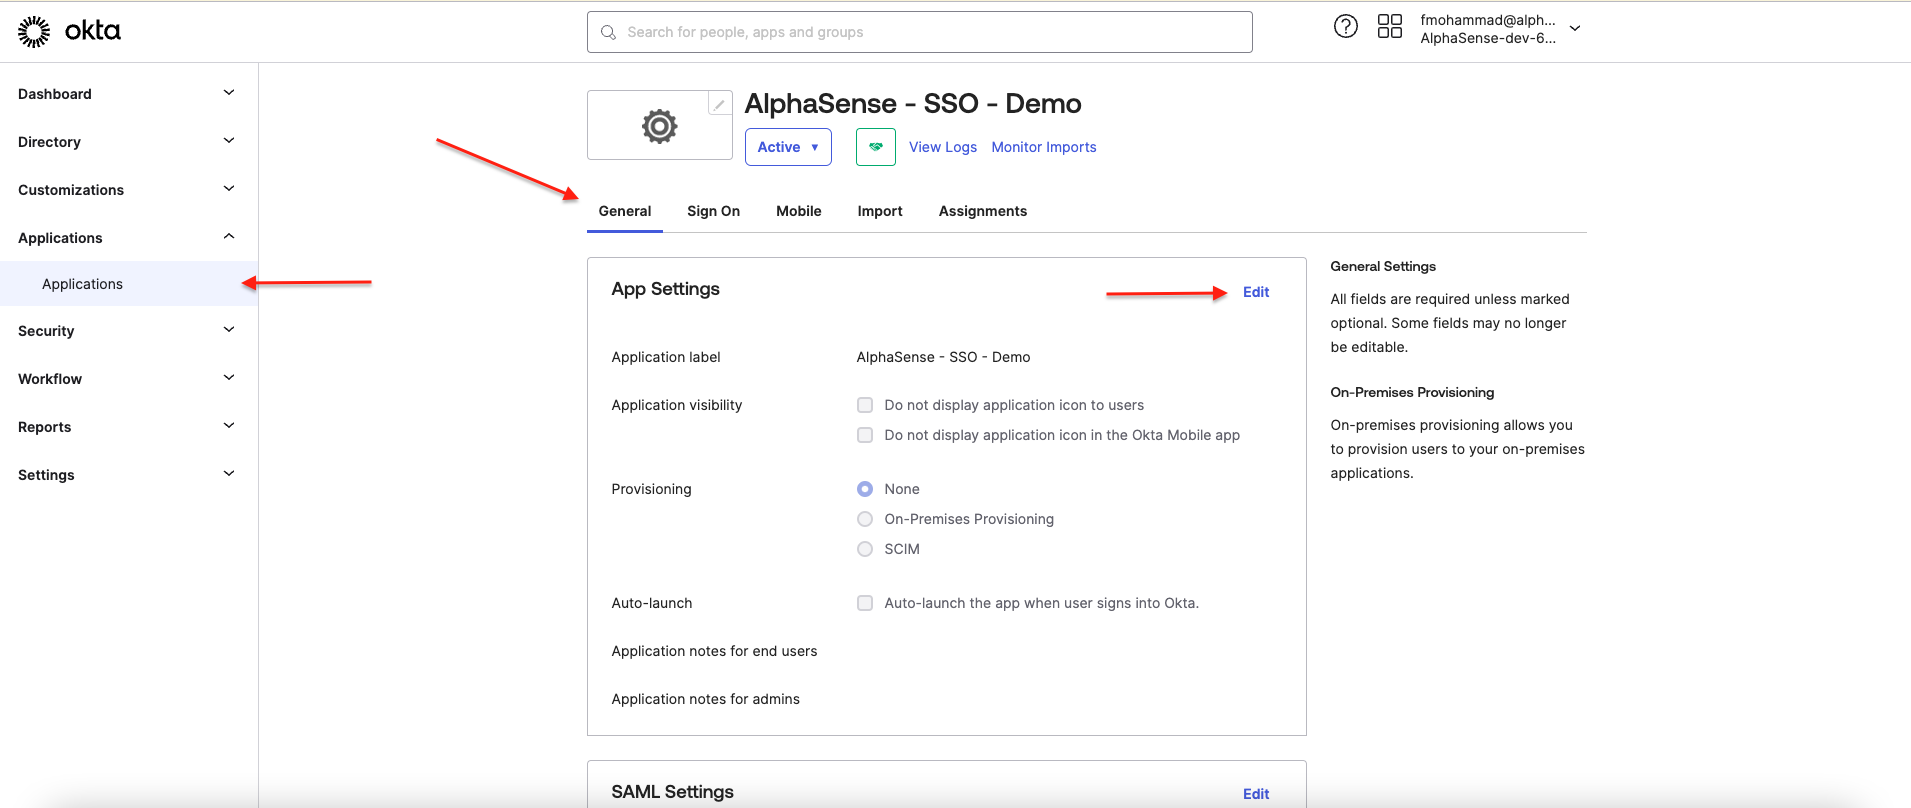Switch to the Sign On tab
Image resolution: width=1911 pixels, height=808 pixels.
714,211
